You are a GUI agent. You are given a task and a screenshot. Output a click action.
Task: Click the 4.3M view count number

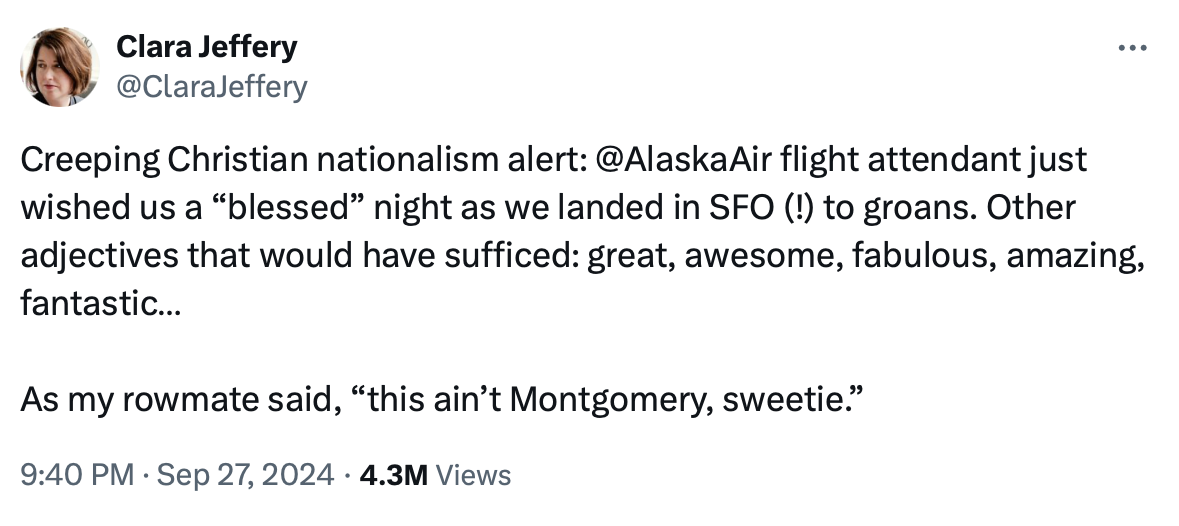point(393,474)
